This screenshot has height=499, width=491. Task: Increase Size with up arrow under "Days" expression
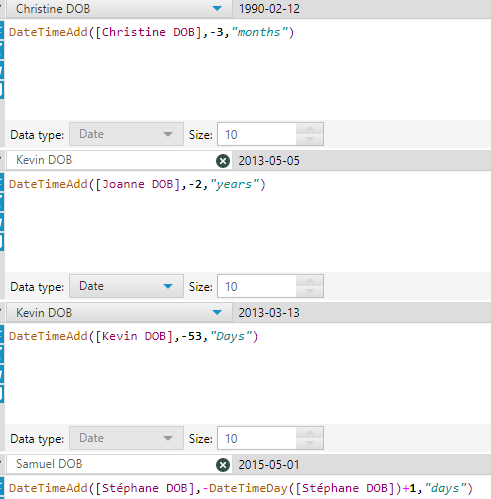(310, 433)
